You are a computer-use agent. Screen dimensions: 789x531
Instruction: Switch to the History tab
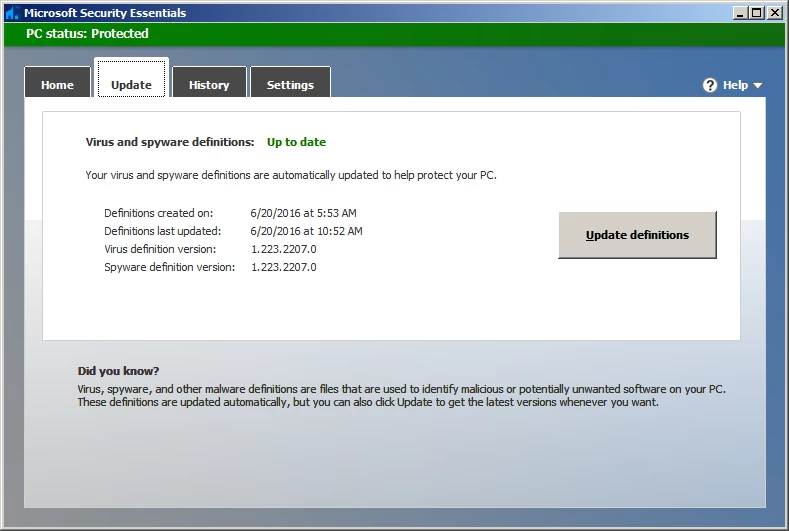pyautogui.click(x=209, y=82)
